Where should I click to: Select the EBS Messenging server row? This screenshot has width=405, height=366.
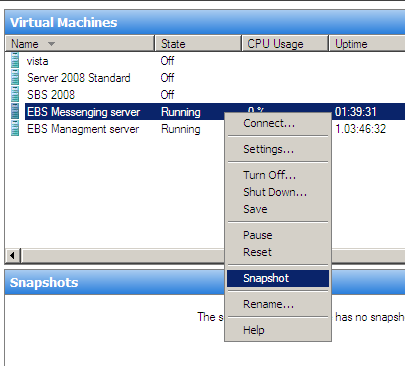205,112
